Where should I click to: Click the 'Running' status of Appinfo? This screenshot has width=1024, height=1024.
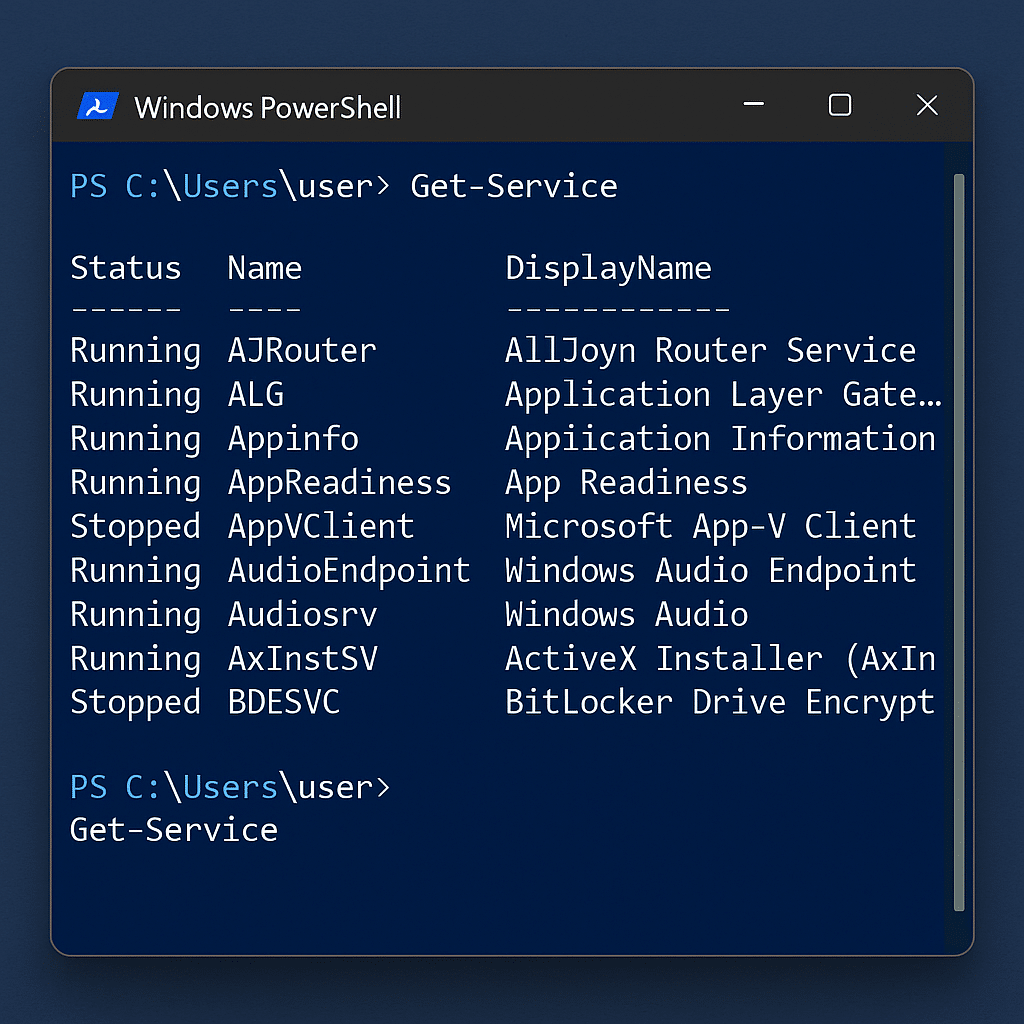135,439
